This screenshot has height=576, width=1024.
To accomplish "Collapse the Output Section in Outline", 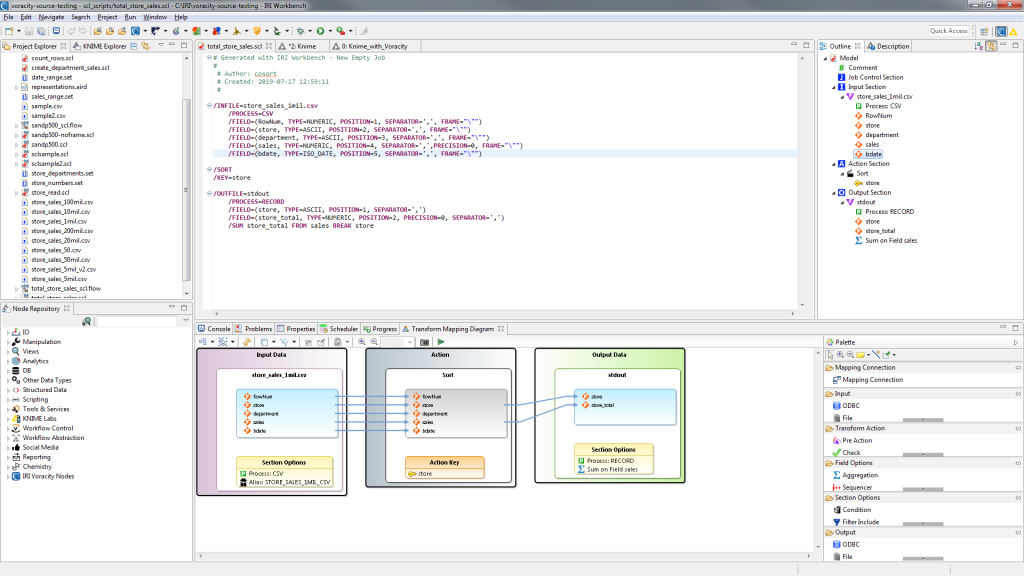I will pos(834,193).
